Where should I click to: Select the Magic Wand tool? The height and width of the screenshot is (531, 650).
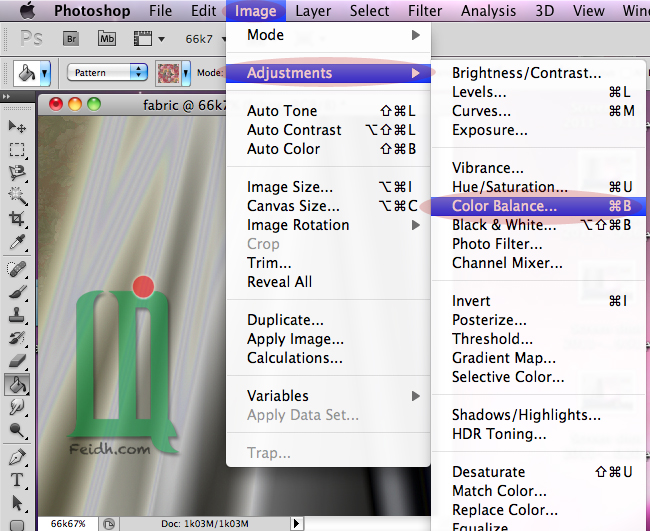[x=17, y=196]
